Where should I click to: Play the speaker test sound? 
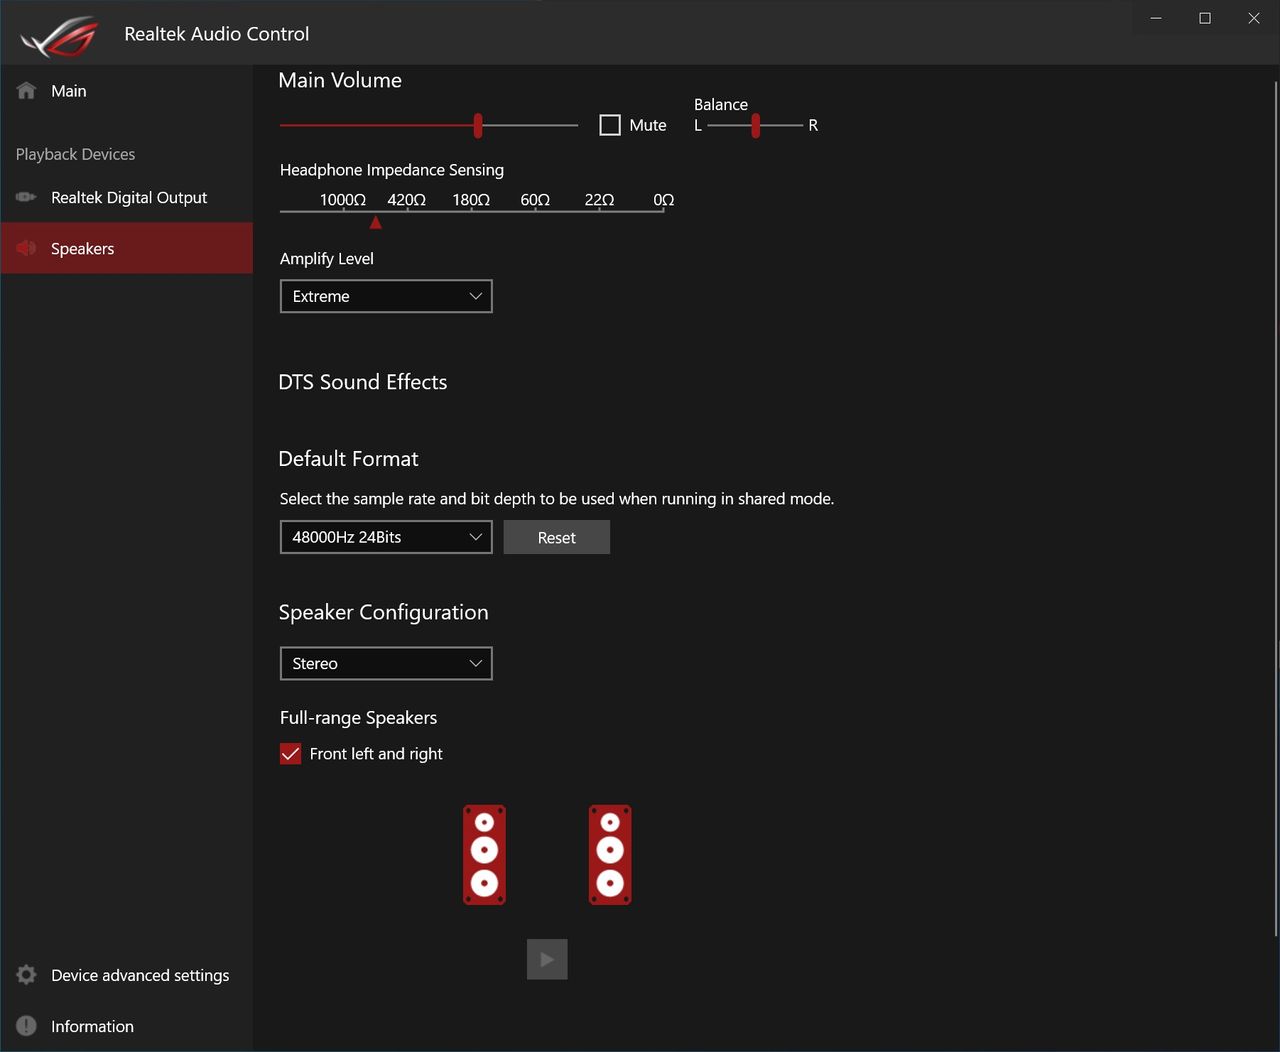click(547, 959)
